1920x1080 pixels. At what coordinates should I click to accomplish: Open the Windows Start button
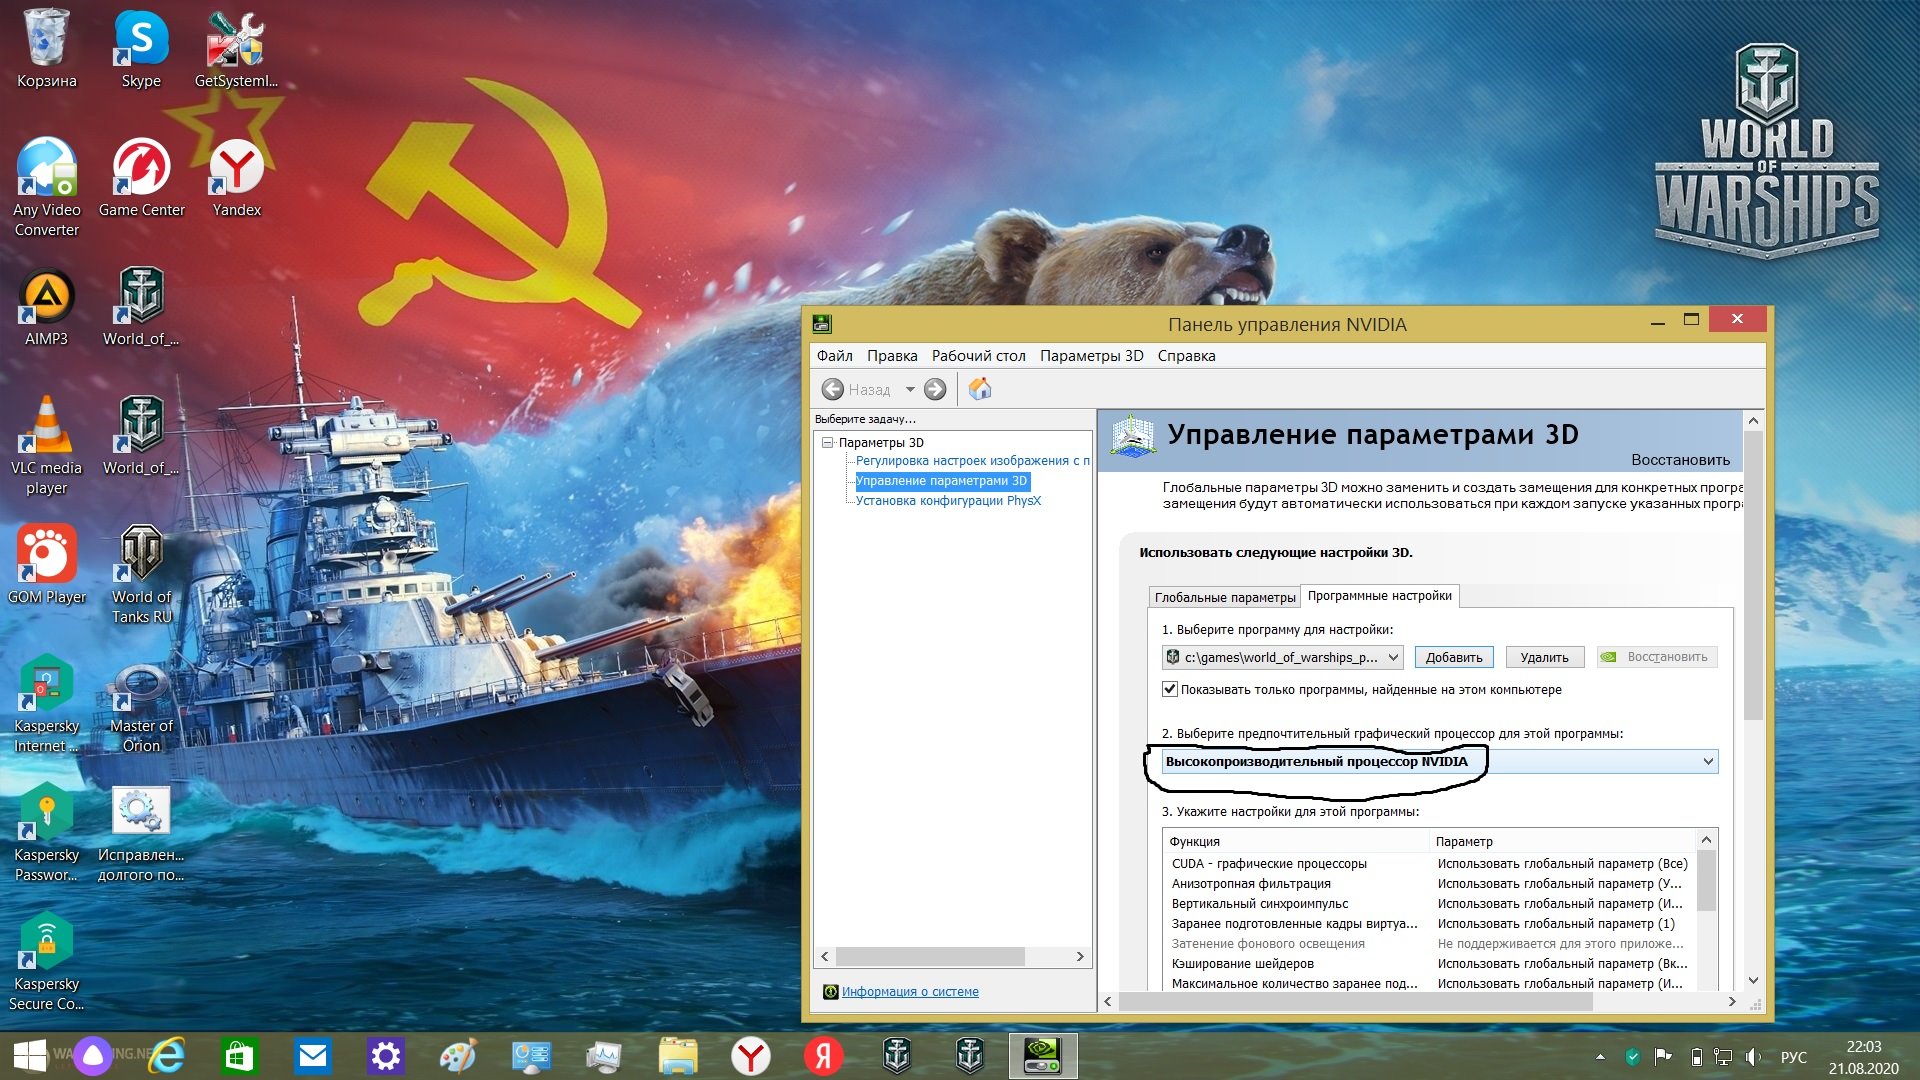pos(29,1056)
